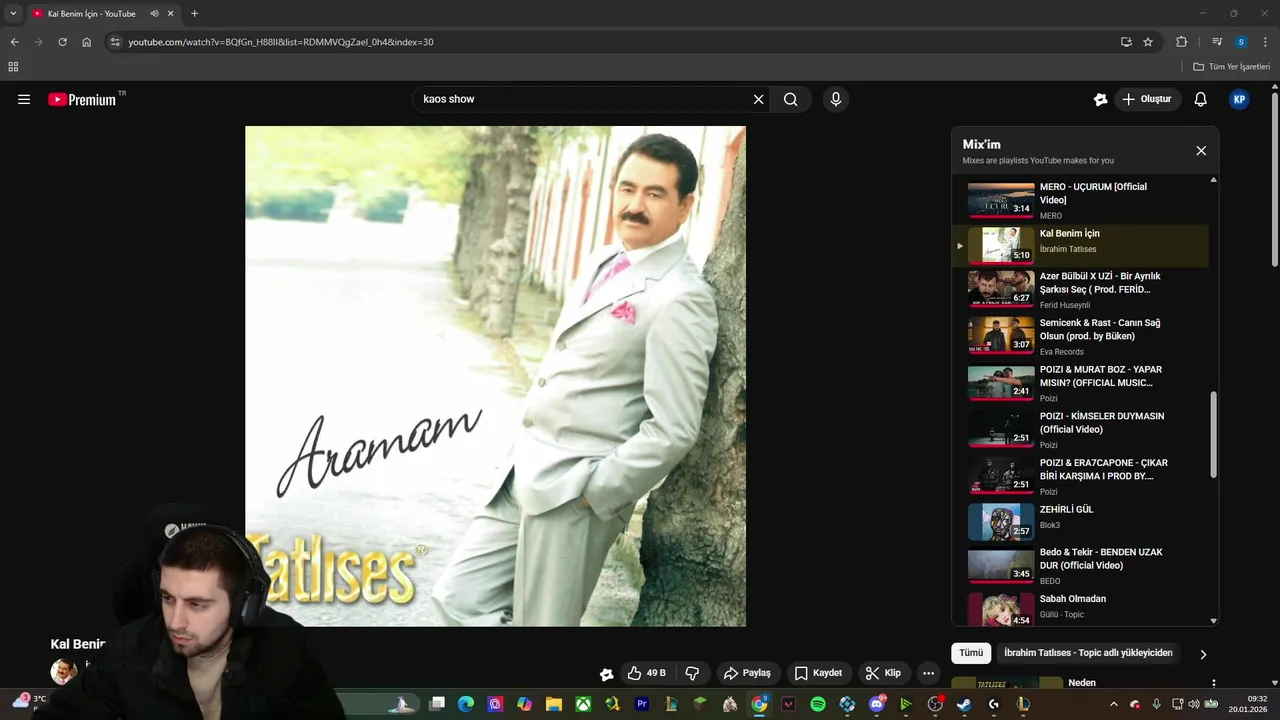Viewport: 1280px width, 720px height.
Task: Open Premiere Pro from the taskbar
Action: [x=642, y=704]
